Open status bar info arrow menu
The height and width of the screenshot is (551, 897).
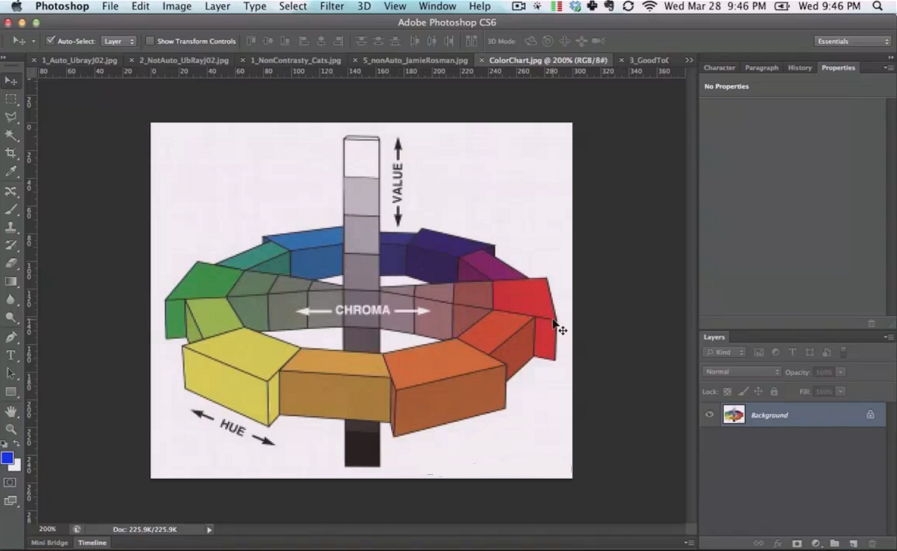tap(209, 530)
